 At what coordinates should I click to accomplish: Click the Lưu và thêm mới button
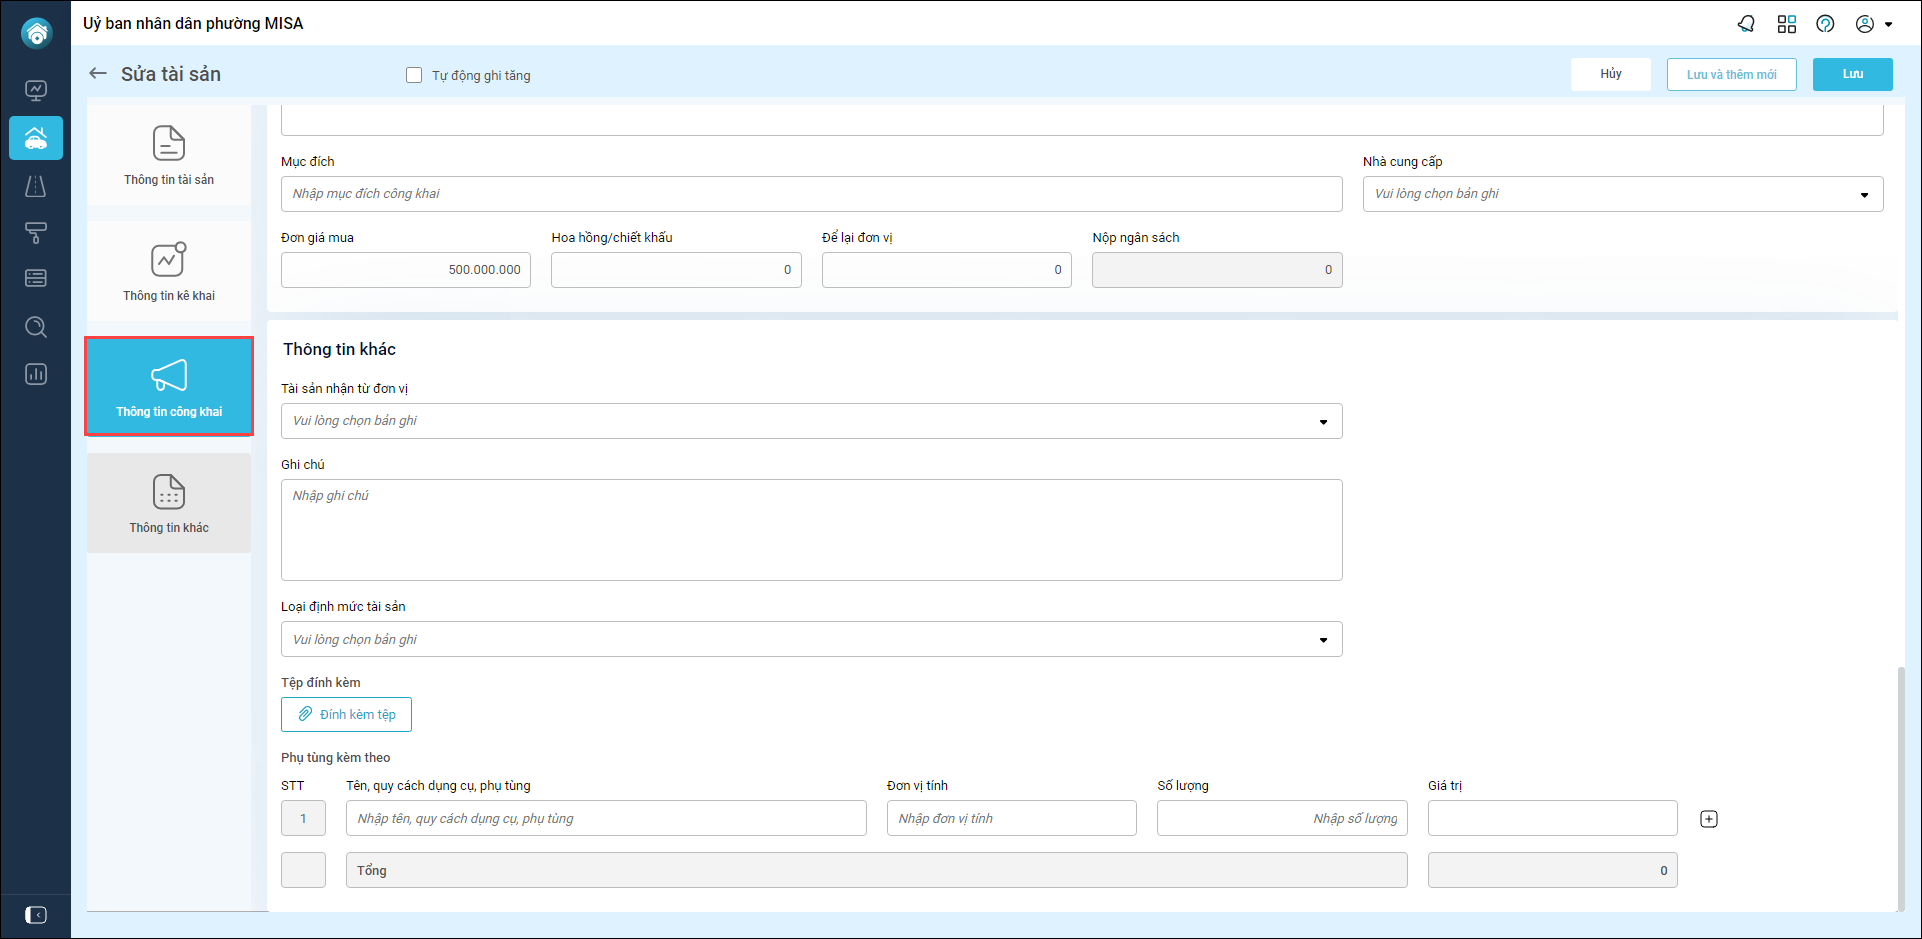(x=1731, y=74)
